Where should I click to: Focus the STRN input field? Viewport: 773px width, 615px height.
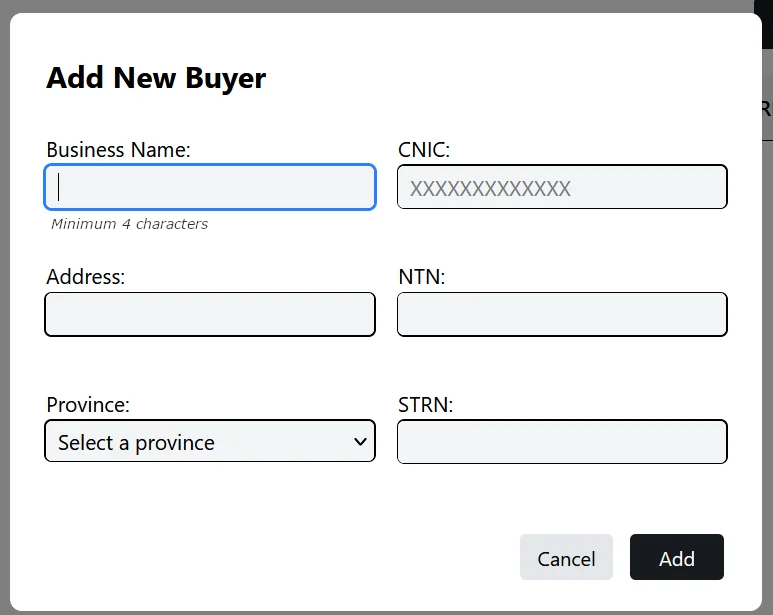click(562, 442)
